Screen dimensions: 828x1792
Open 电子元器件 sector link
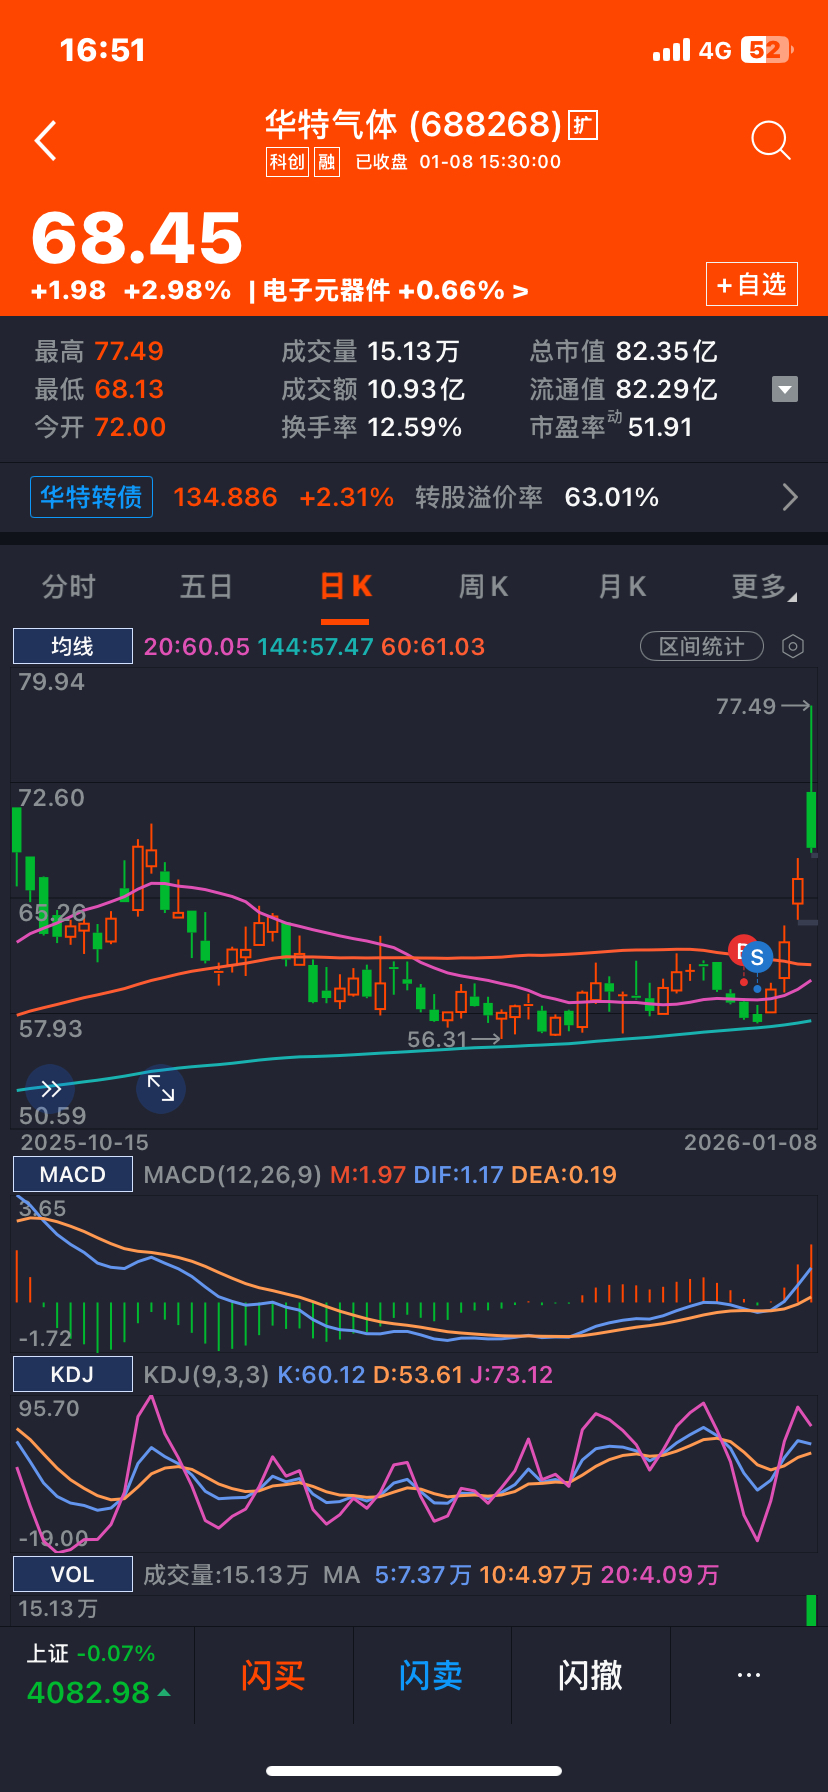pyautogui.click(x=395, y=291)
